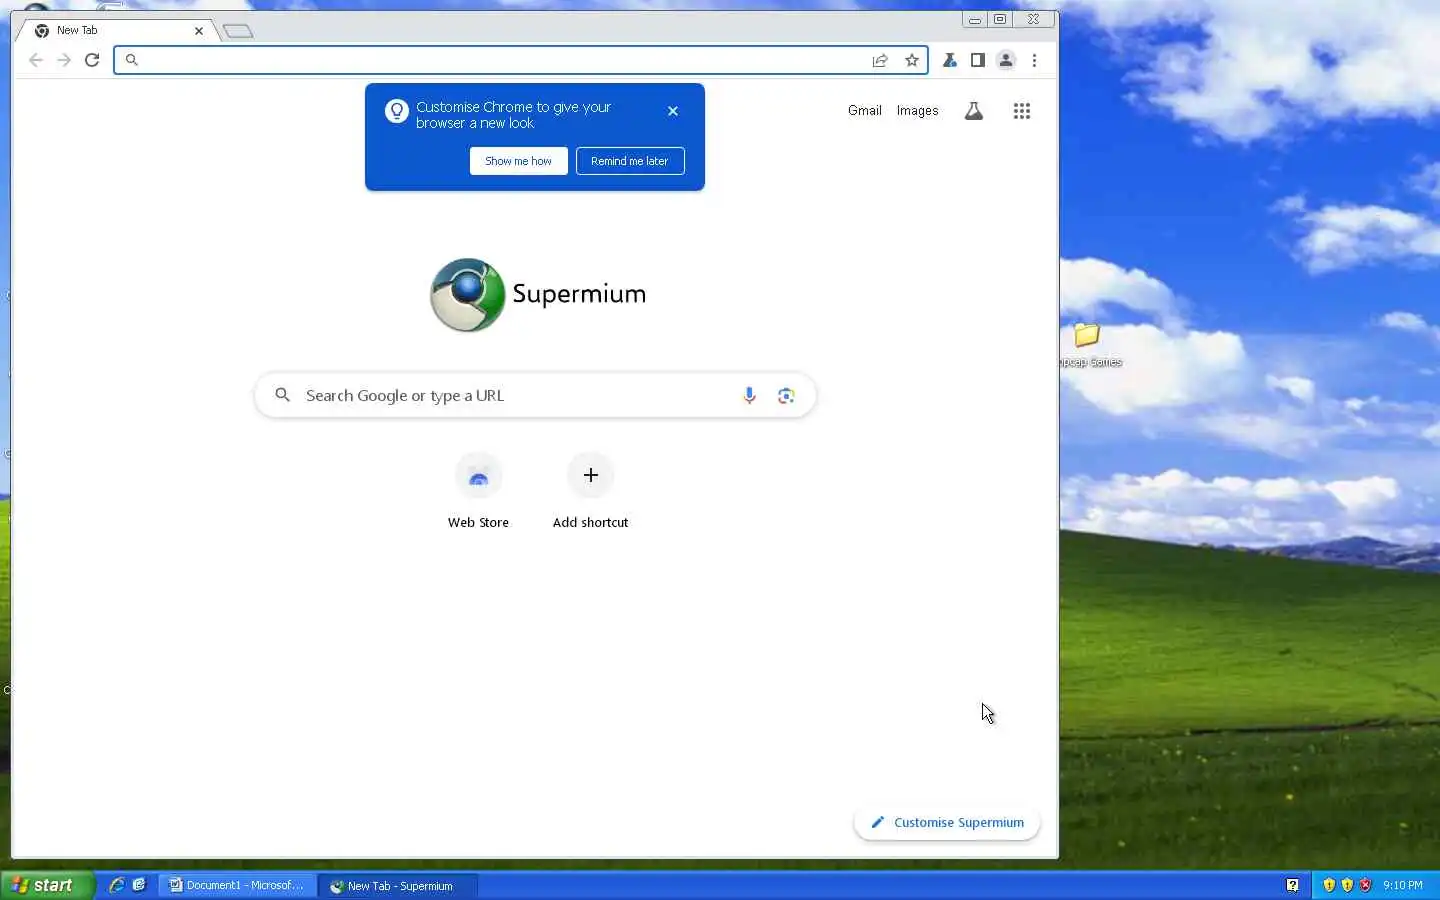Click the help question mark tray icon
The height and width of the screenshot is (900, 1440).
point(1292,885)
